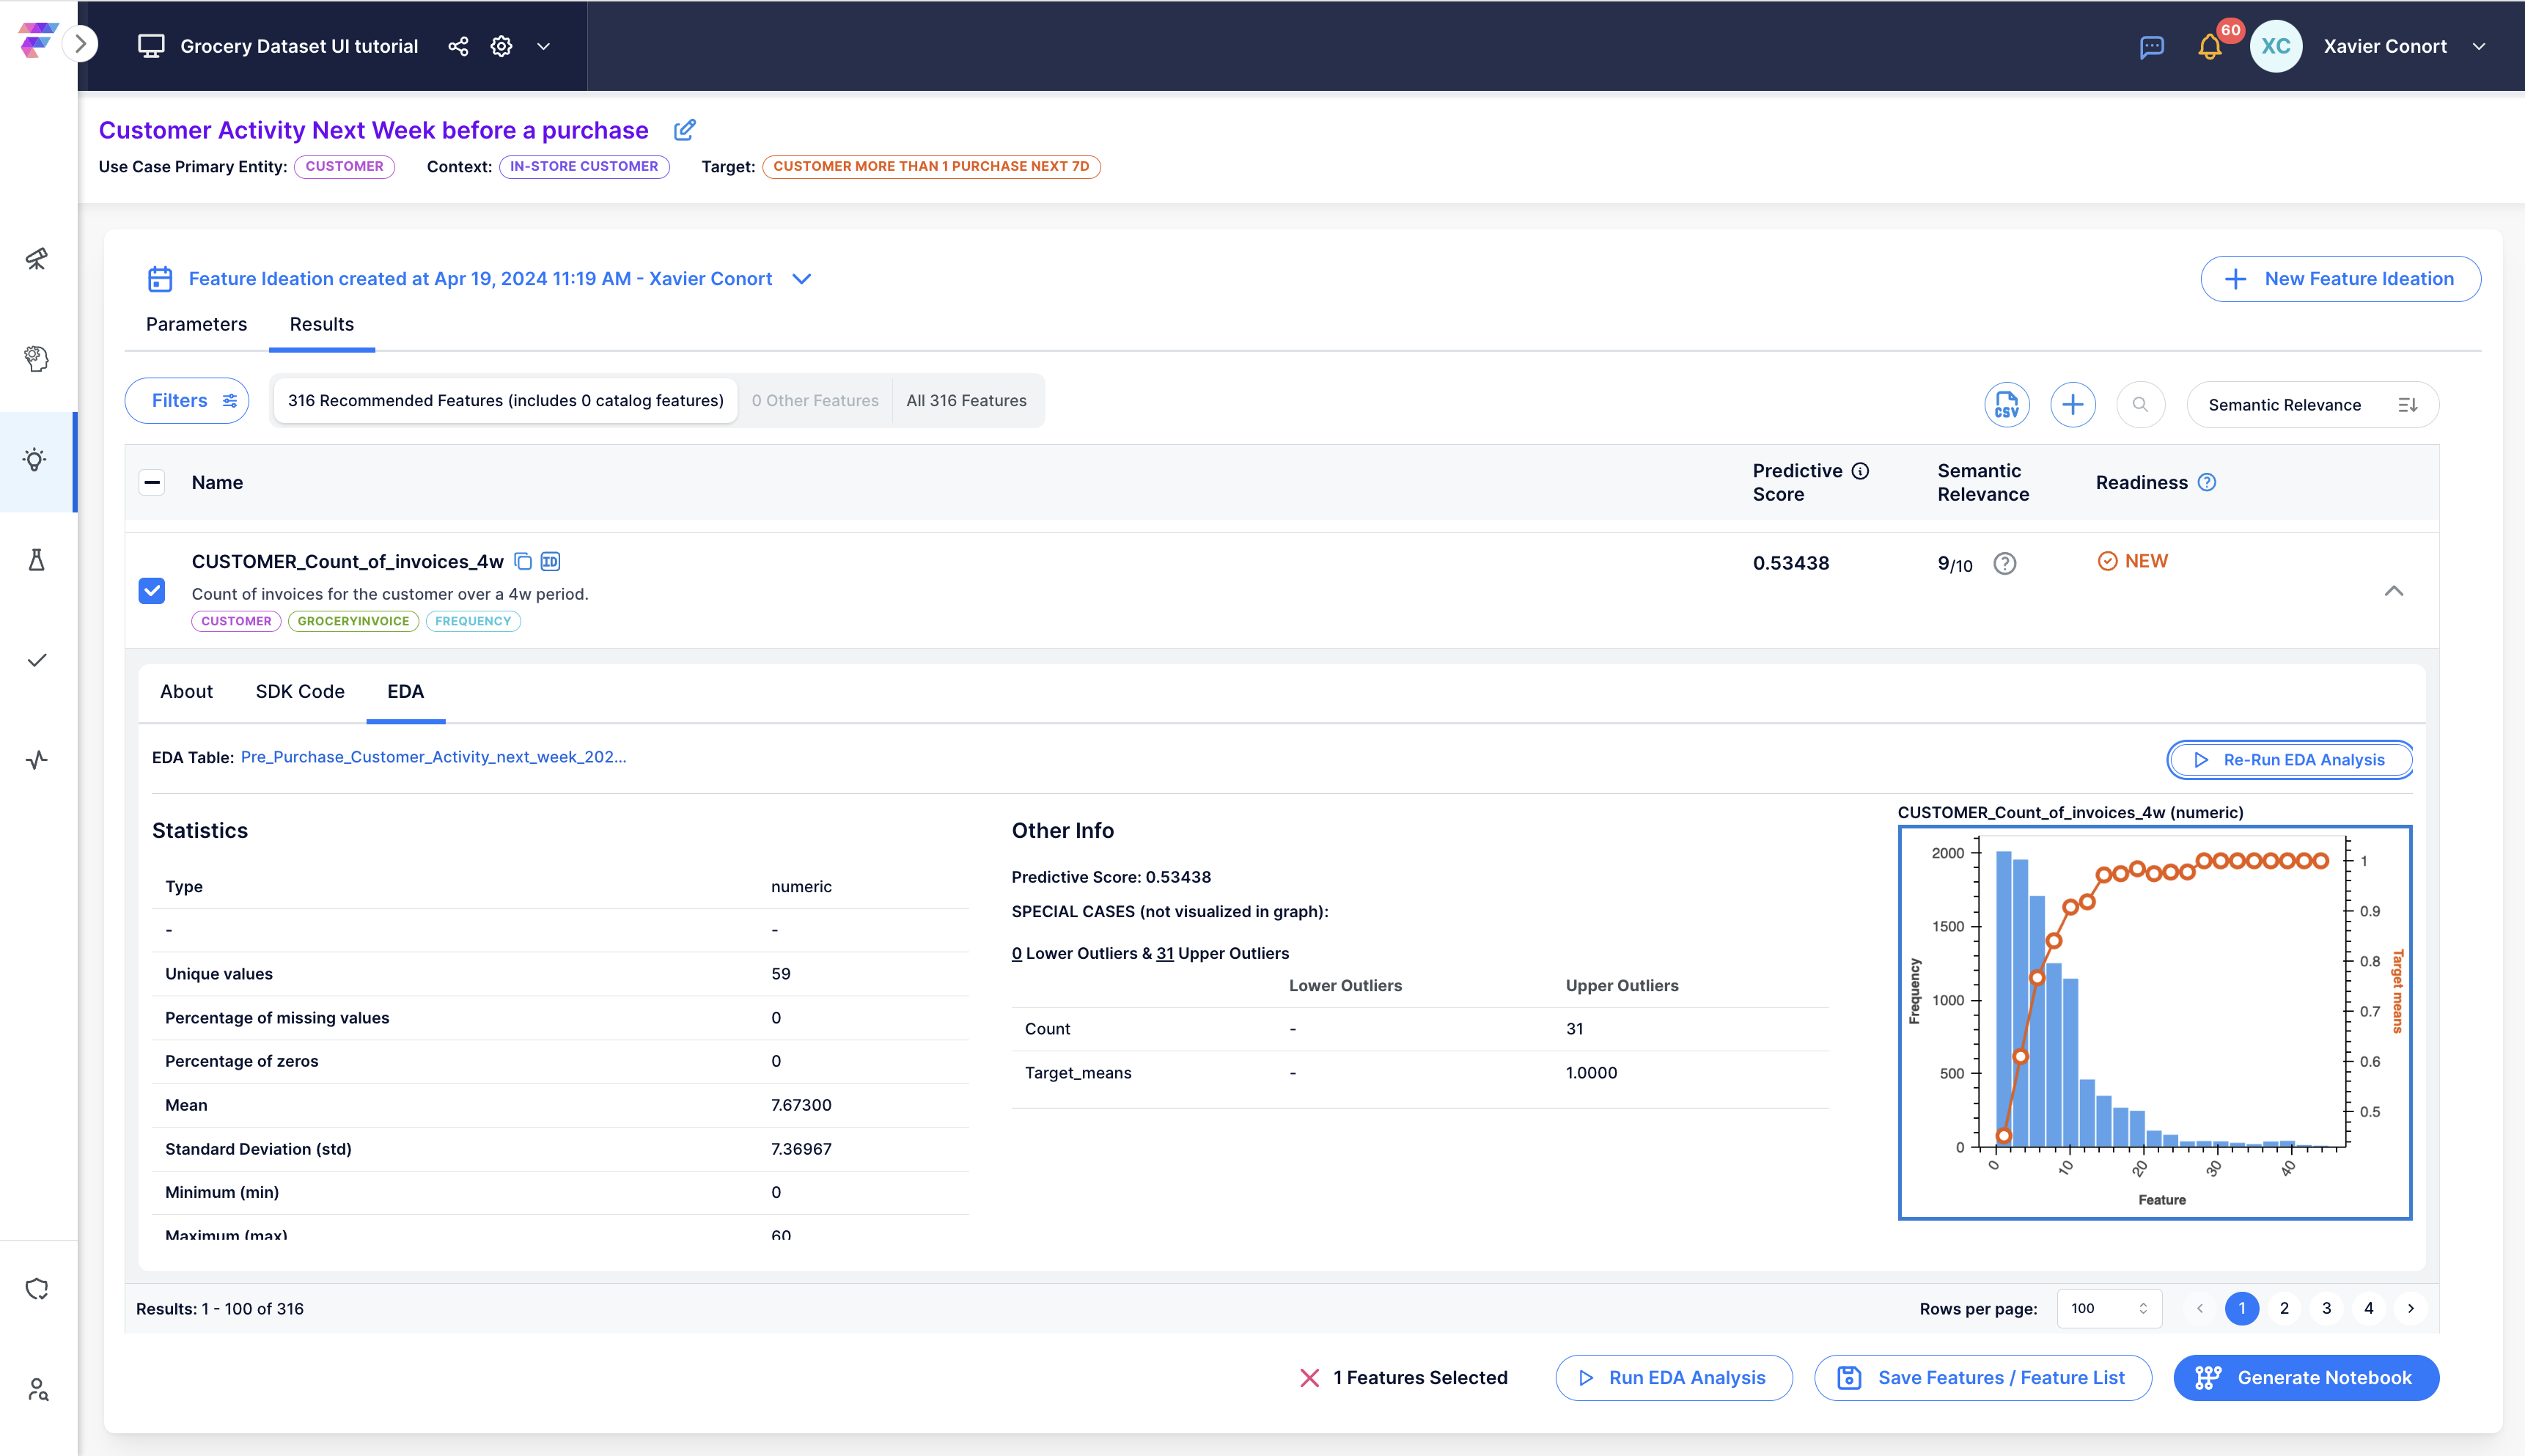2525x1456 pixels.
Task: Collapse the CUSTOMER_Count_of_invoices_4w row chevron
Action: pos(2393,591)
